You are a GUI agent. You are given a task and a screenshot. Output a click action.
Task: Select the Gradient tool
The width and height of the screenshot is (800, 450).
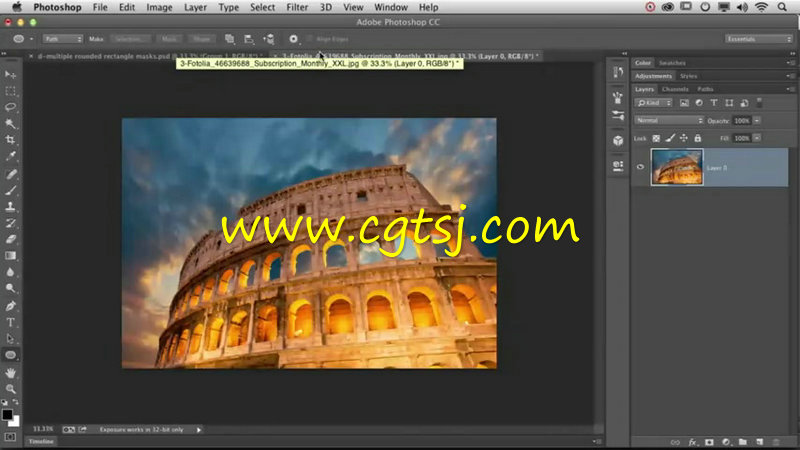click(x=10, y=256)
